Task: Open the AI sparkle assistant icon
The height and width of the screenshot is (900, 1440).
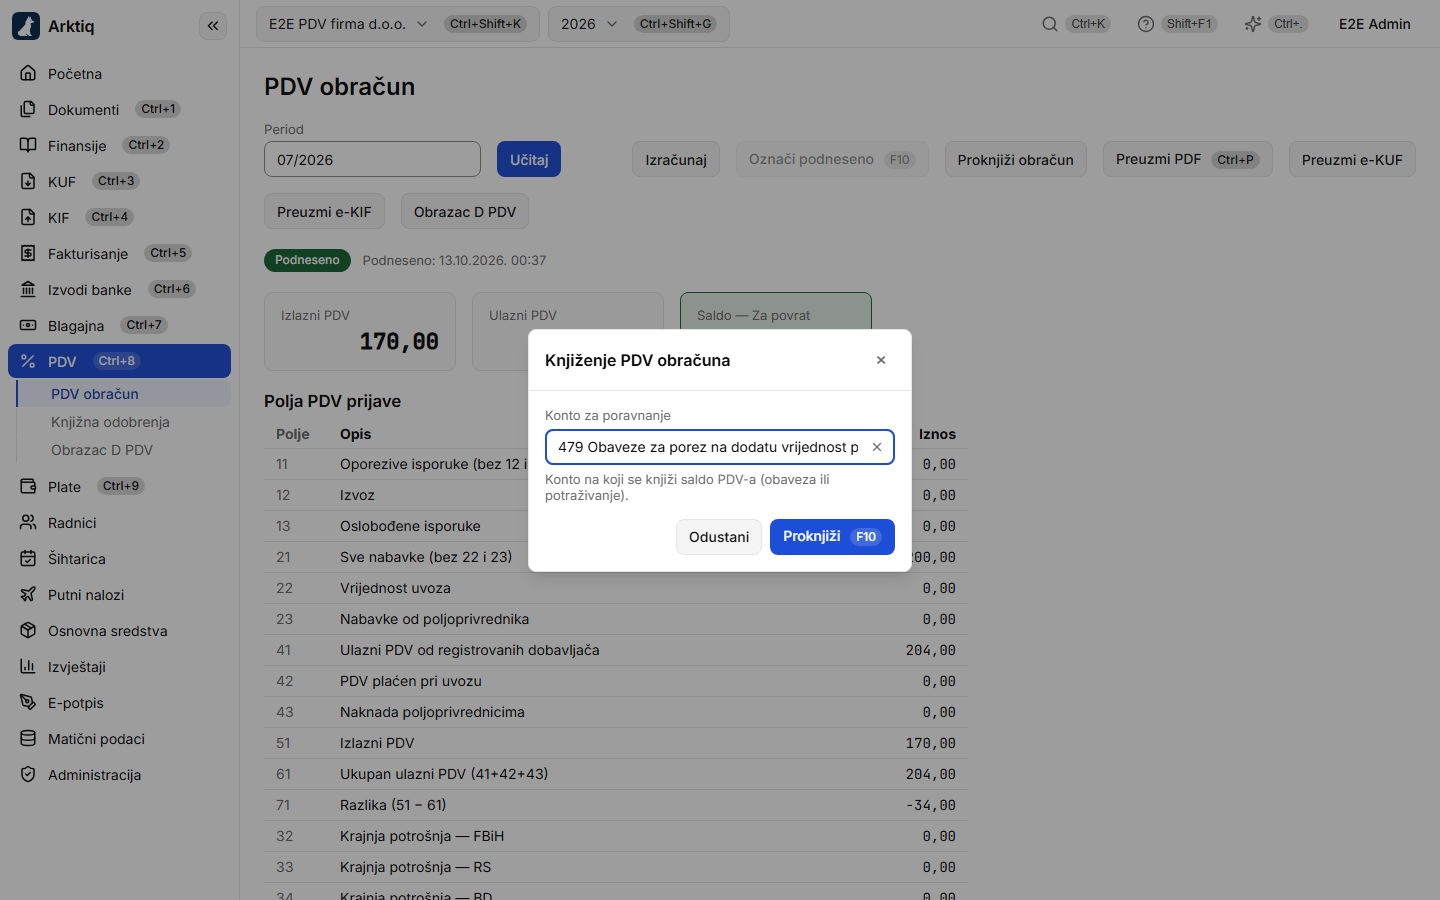Action: (1253, 24)
